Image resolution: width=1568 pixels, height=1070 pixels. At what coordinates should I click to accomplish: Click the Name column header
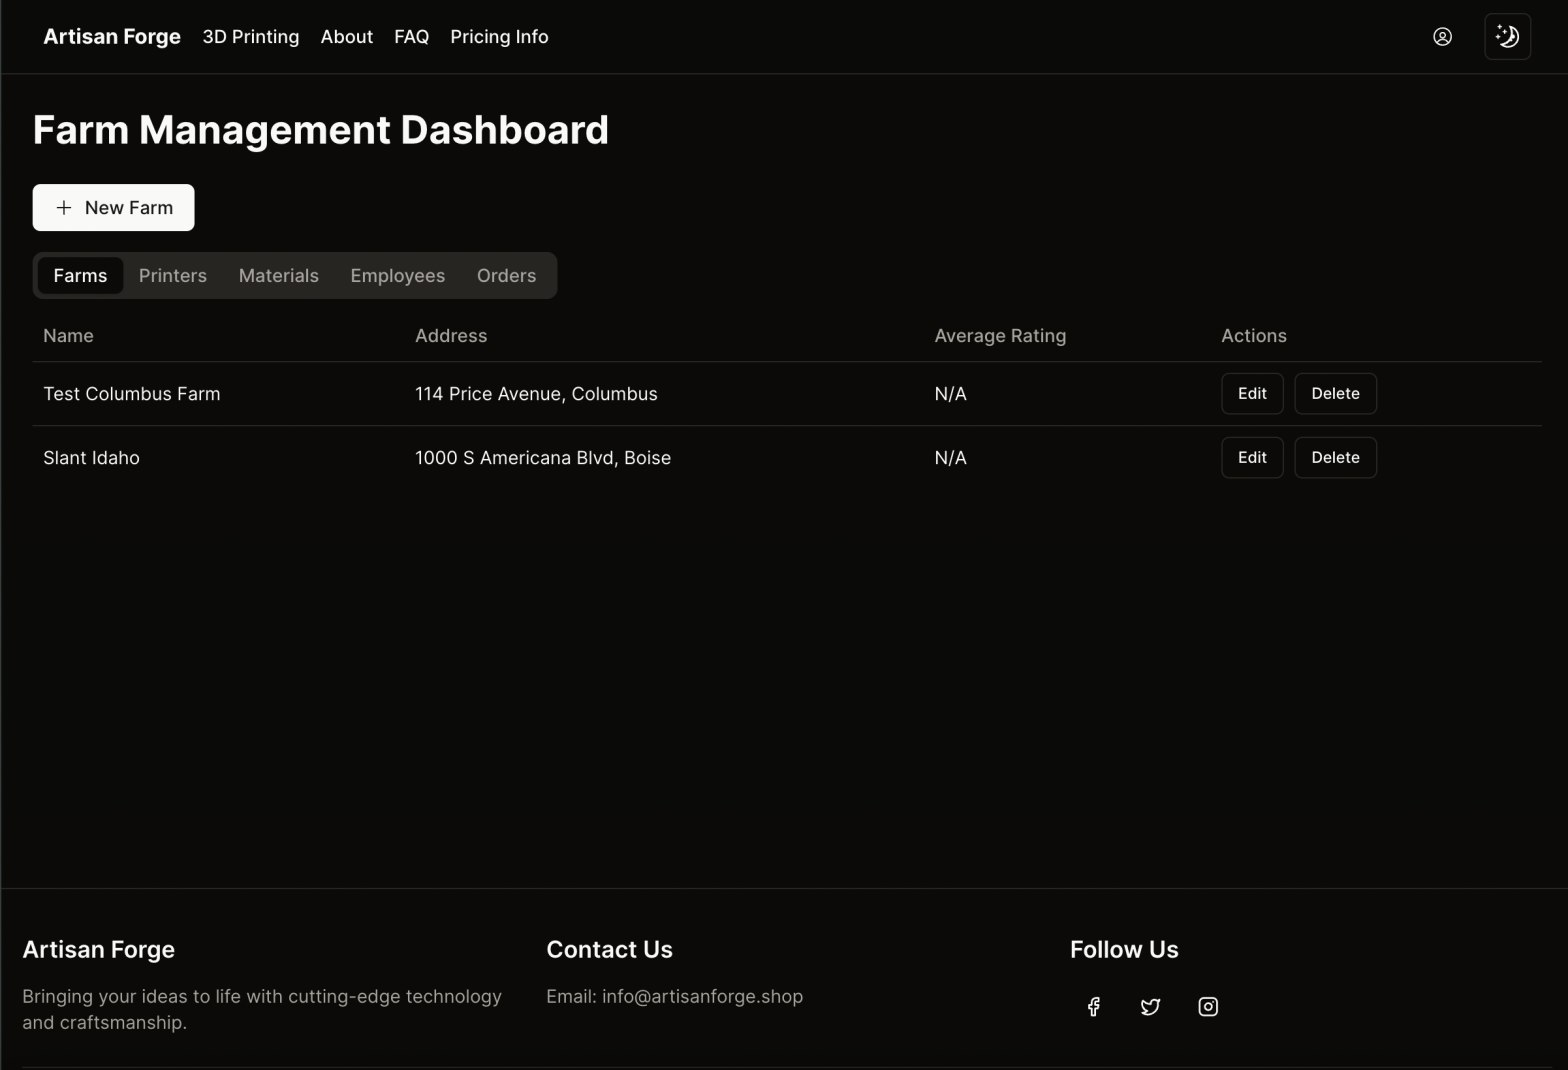pos(68,336)
